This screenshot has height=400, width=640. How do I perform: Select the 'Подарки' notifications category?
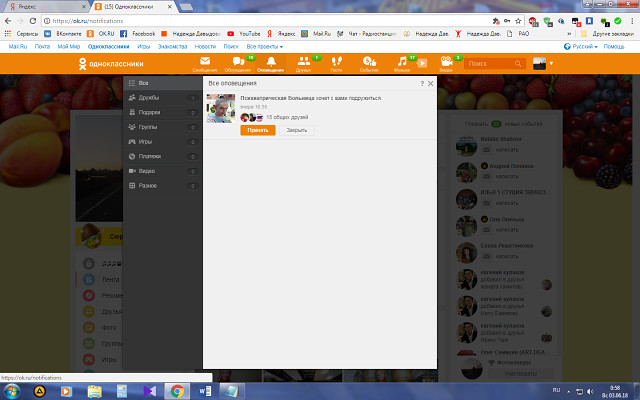click(x=162, y=112)
